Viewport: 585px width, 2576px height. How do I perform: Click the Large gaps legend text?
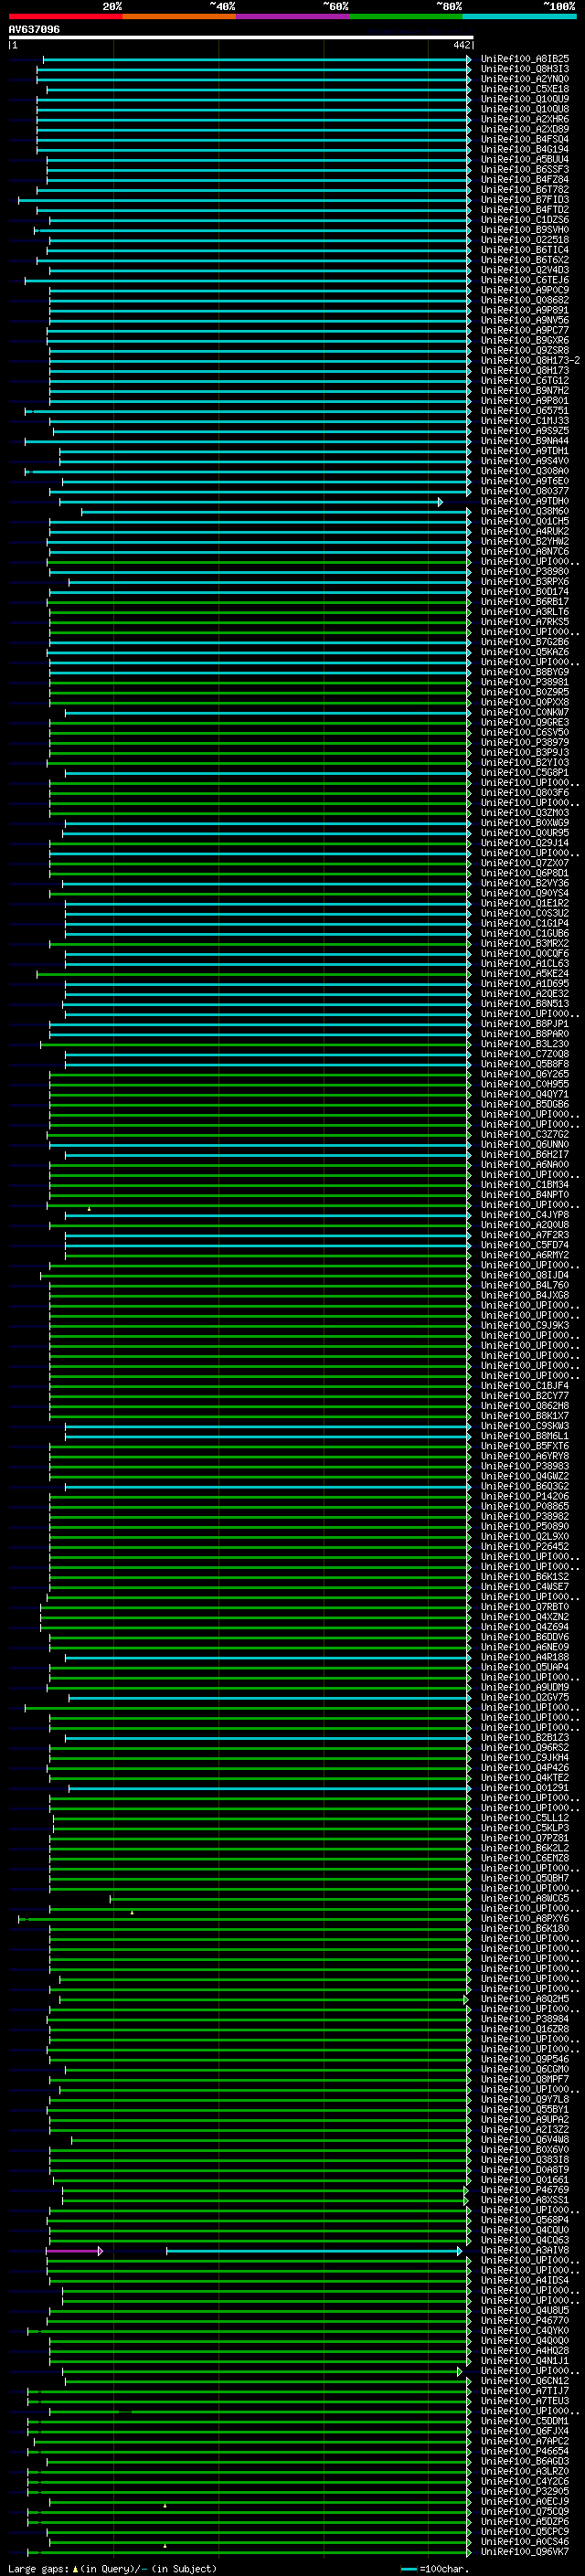point(112,2568)
